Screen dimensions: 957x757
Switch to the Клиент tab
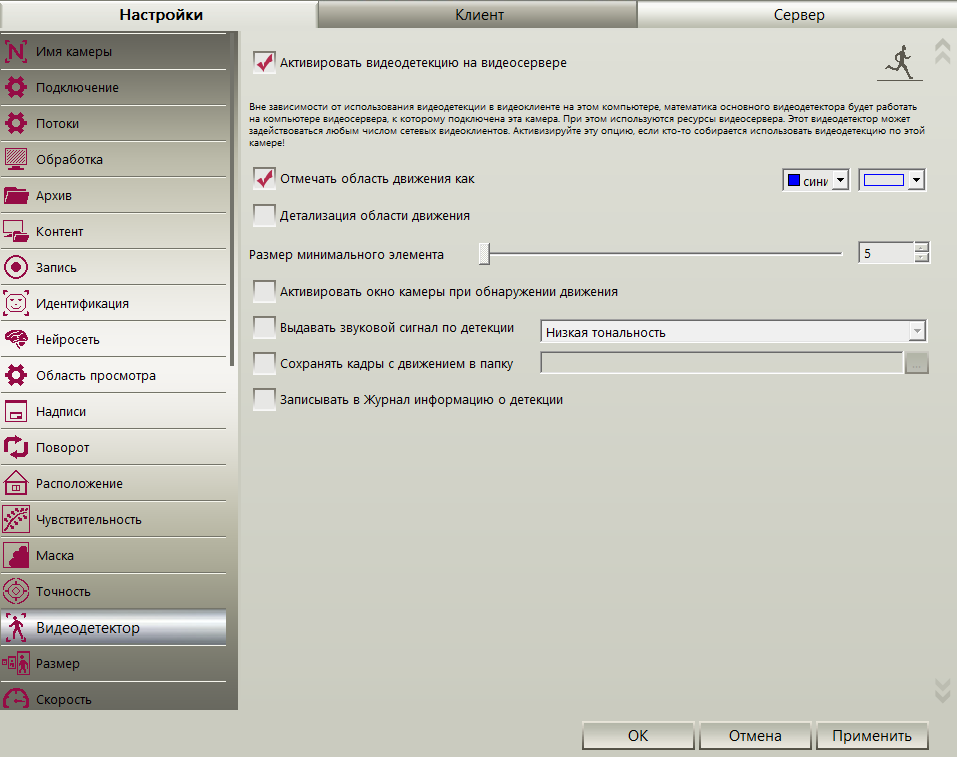tap(479, 15)
